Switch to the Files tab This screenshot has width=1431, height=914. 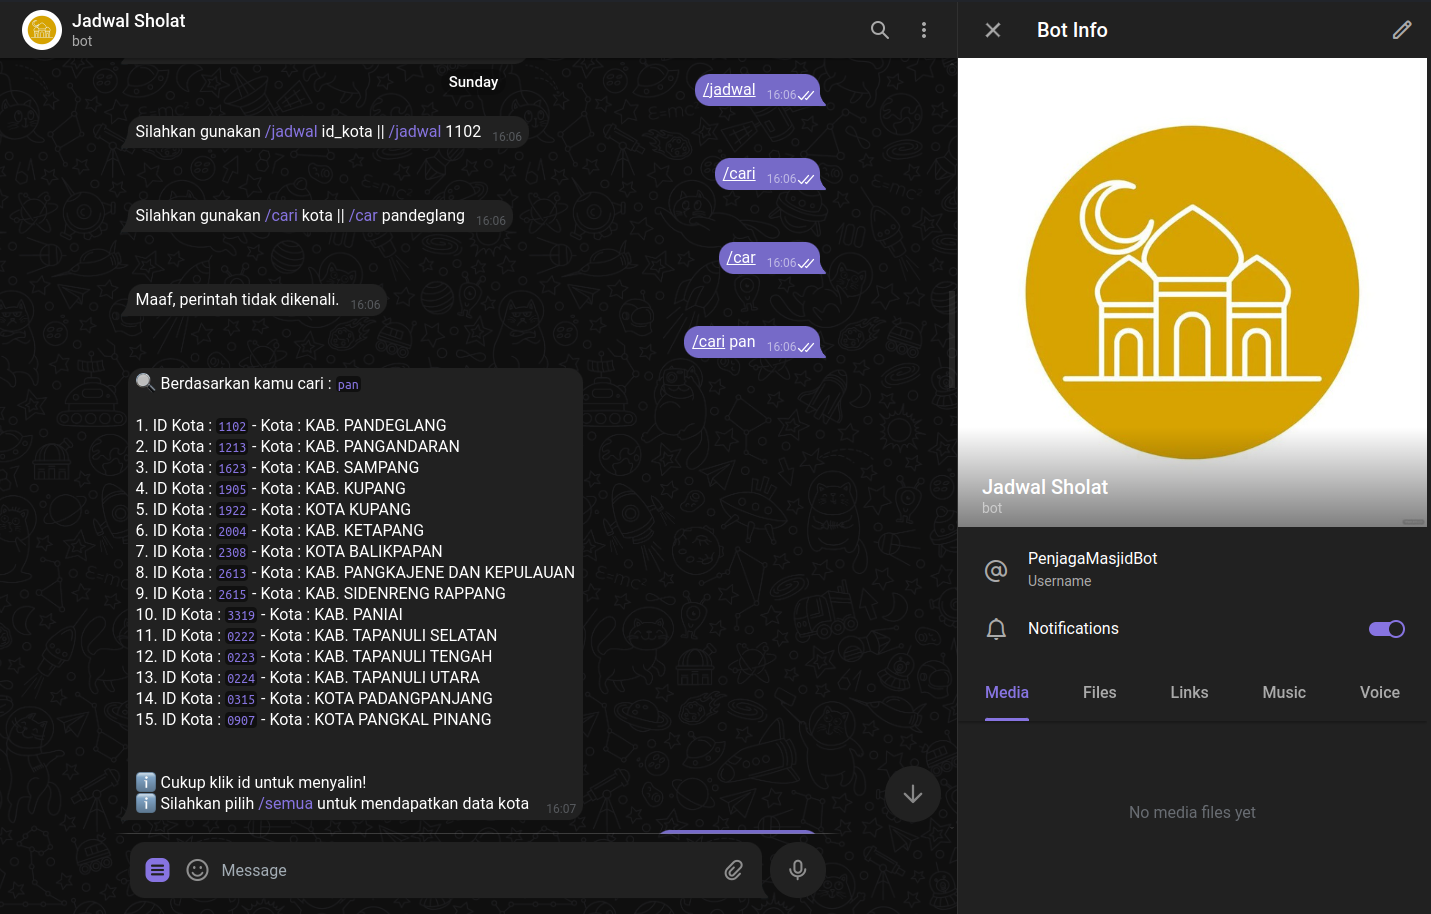[1100, 692]
